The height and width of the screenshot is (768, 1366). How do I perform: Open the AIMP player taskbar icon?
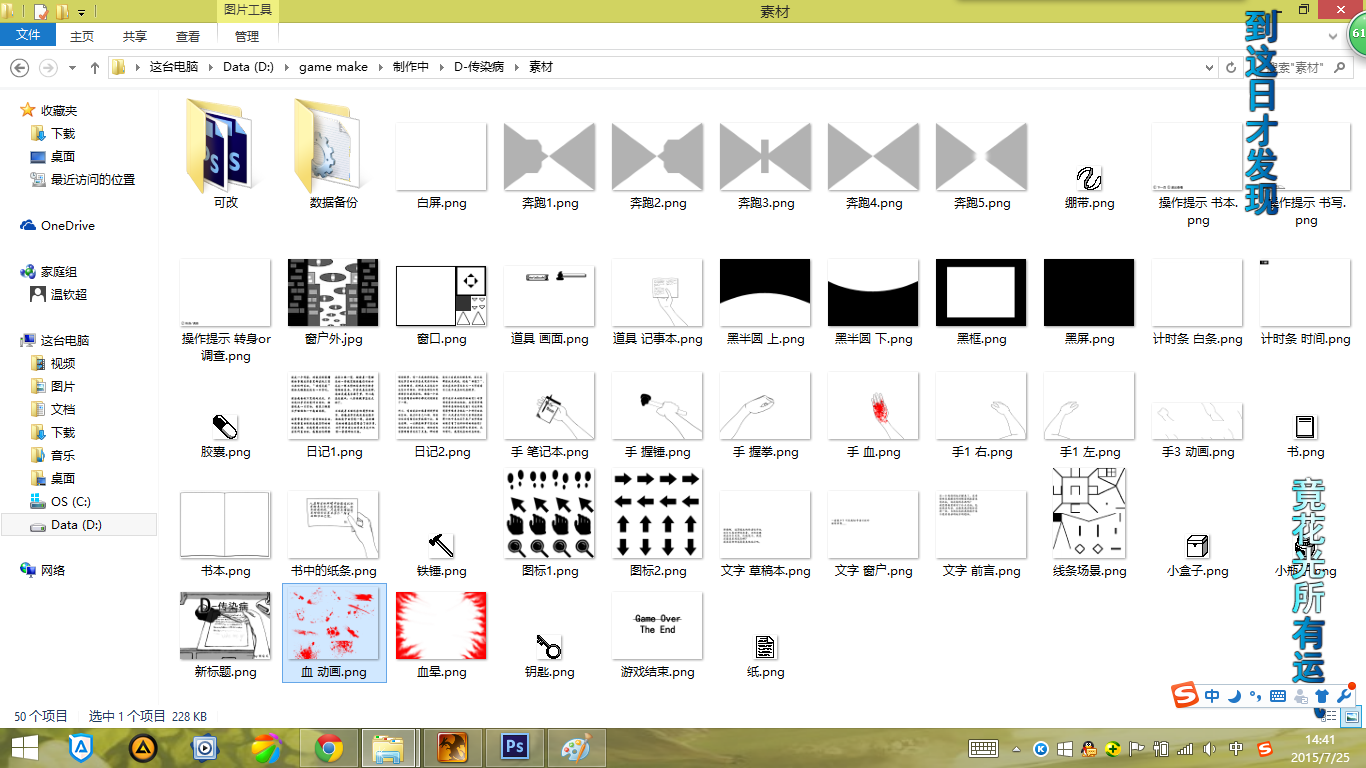pos(143,747)
